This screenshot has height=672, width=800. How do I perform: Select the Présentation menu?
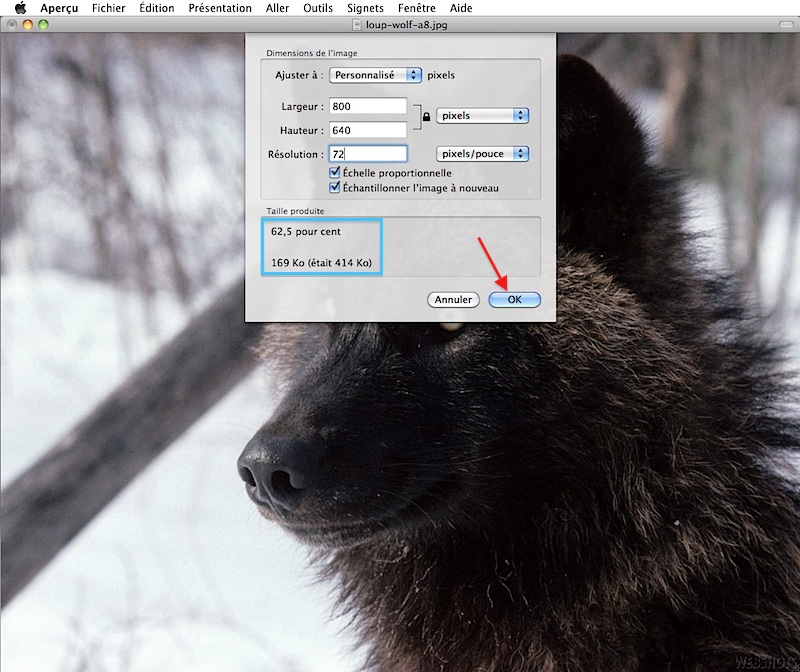tap(220, 8)
